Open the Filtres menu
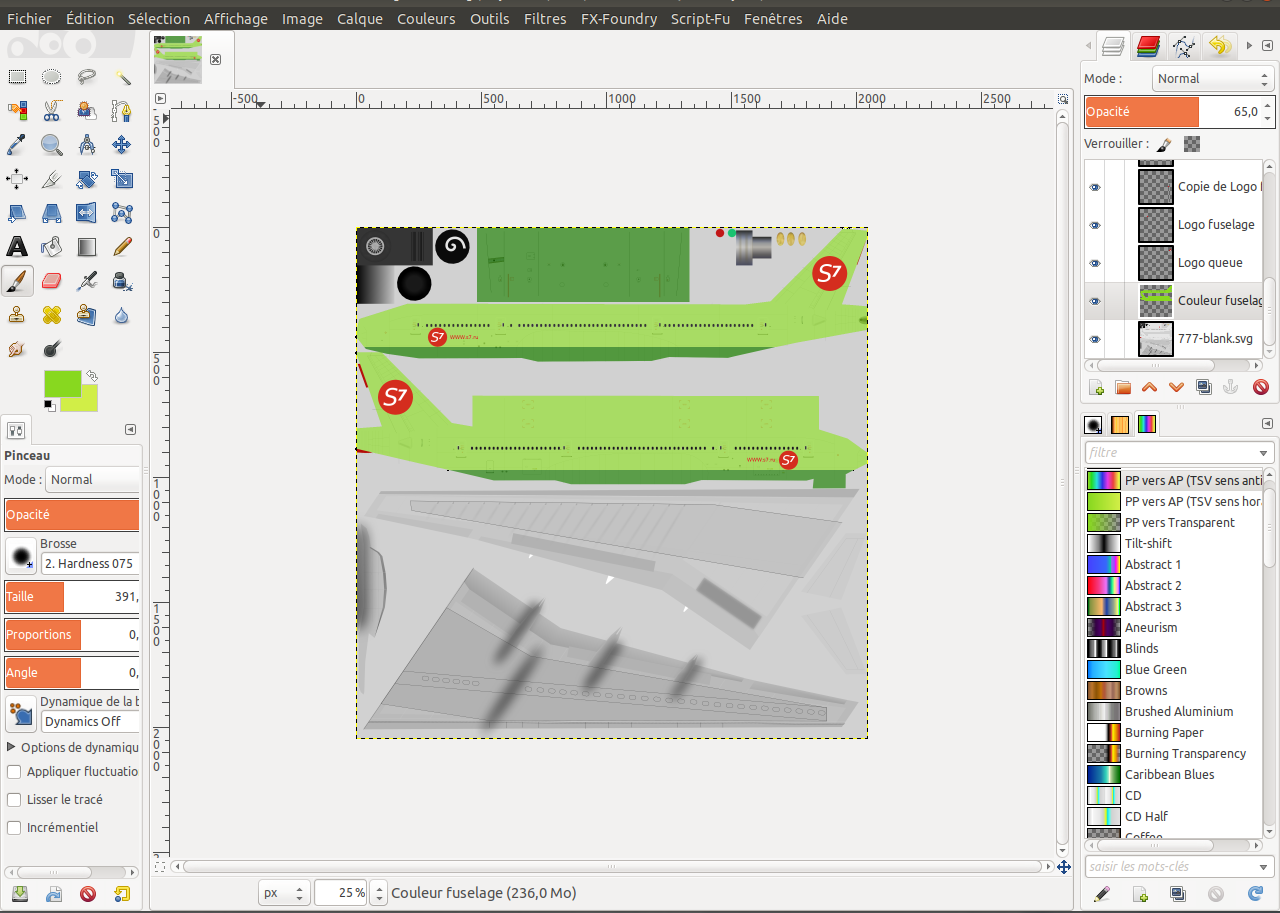This screenshot has height=913, width=1280. tap(546, 18)
